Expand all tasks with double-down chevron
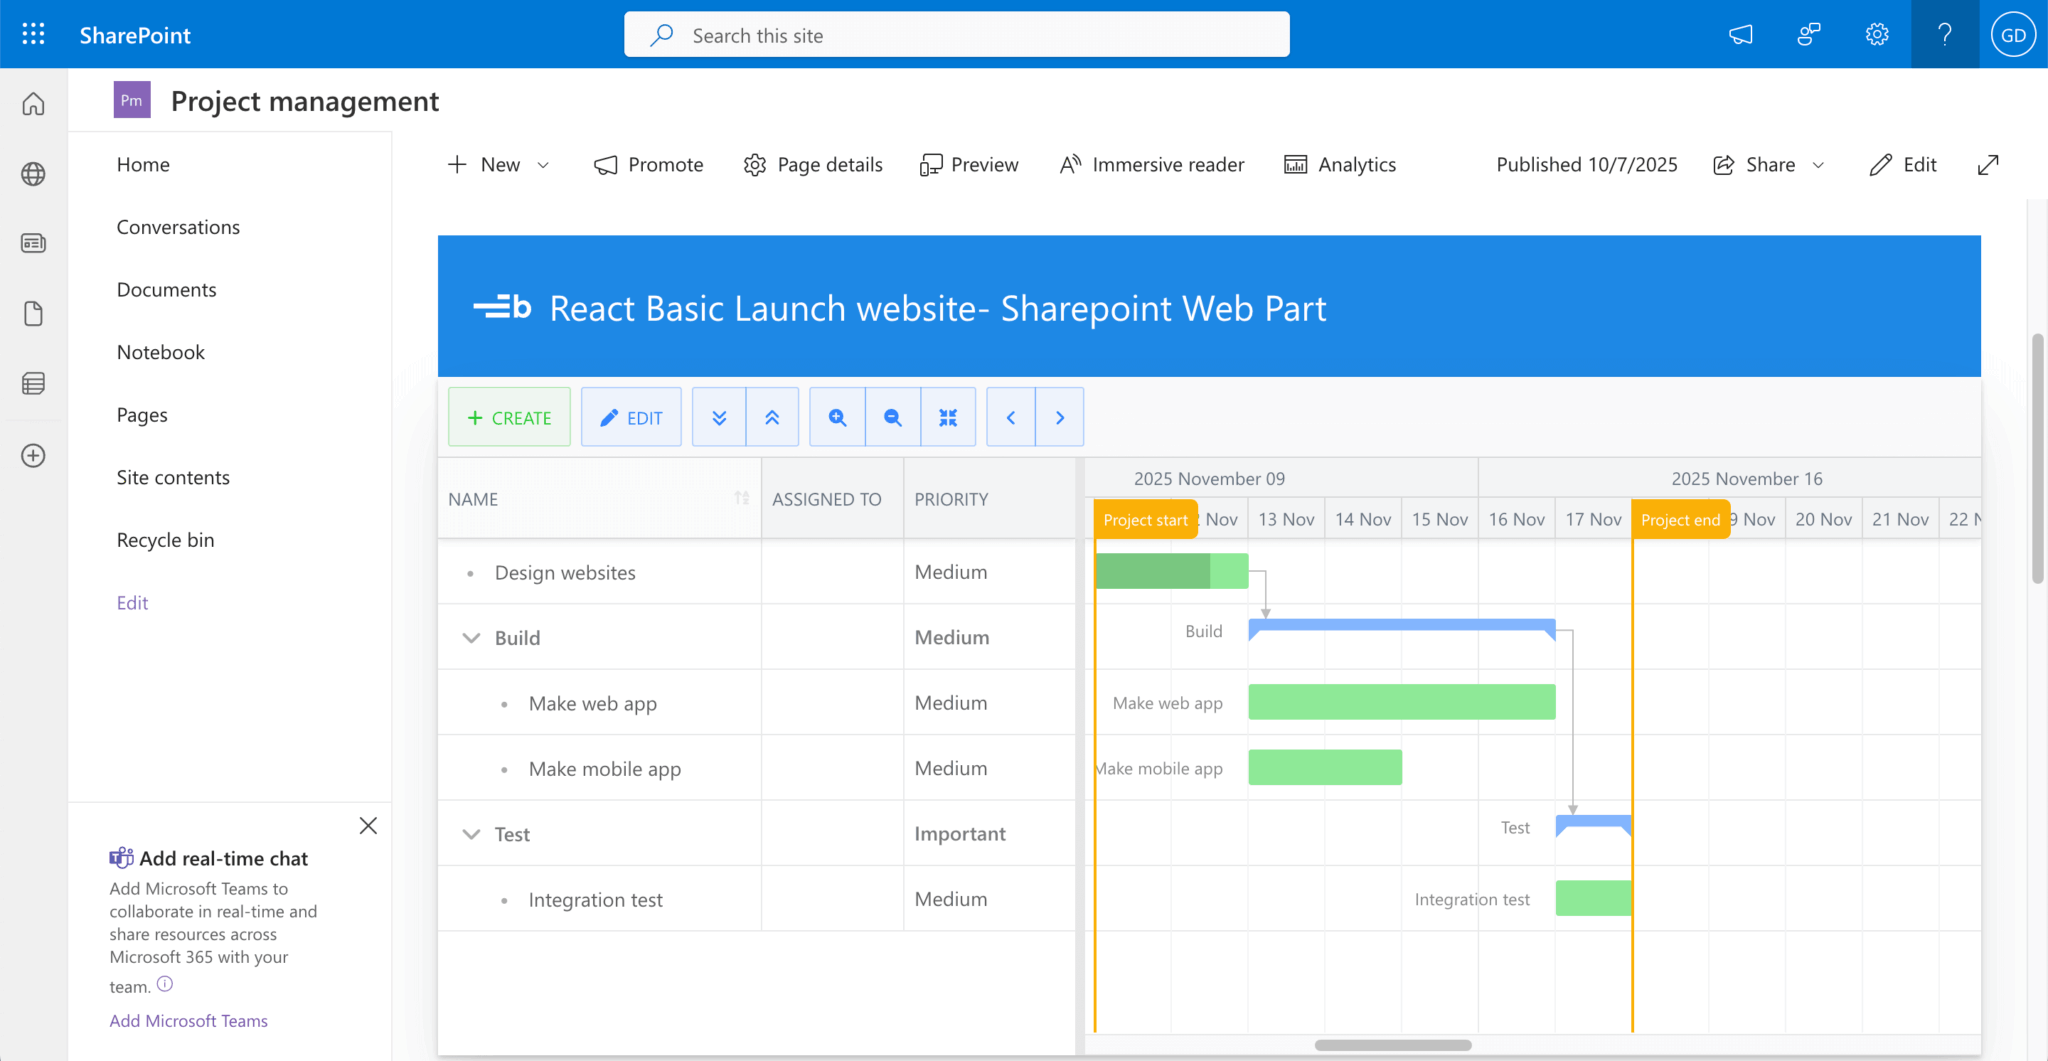 (x=719, y=417)
